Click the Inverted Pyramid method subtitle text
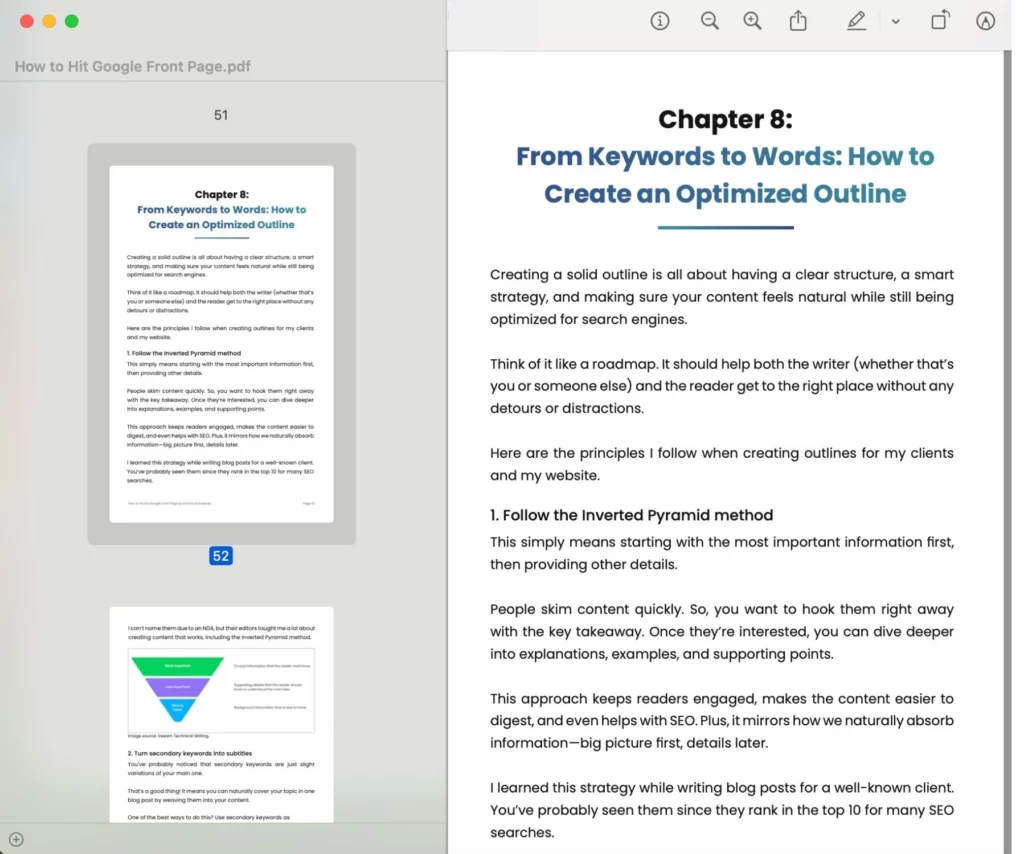 coord(631,515)
